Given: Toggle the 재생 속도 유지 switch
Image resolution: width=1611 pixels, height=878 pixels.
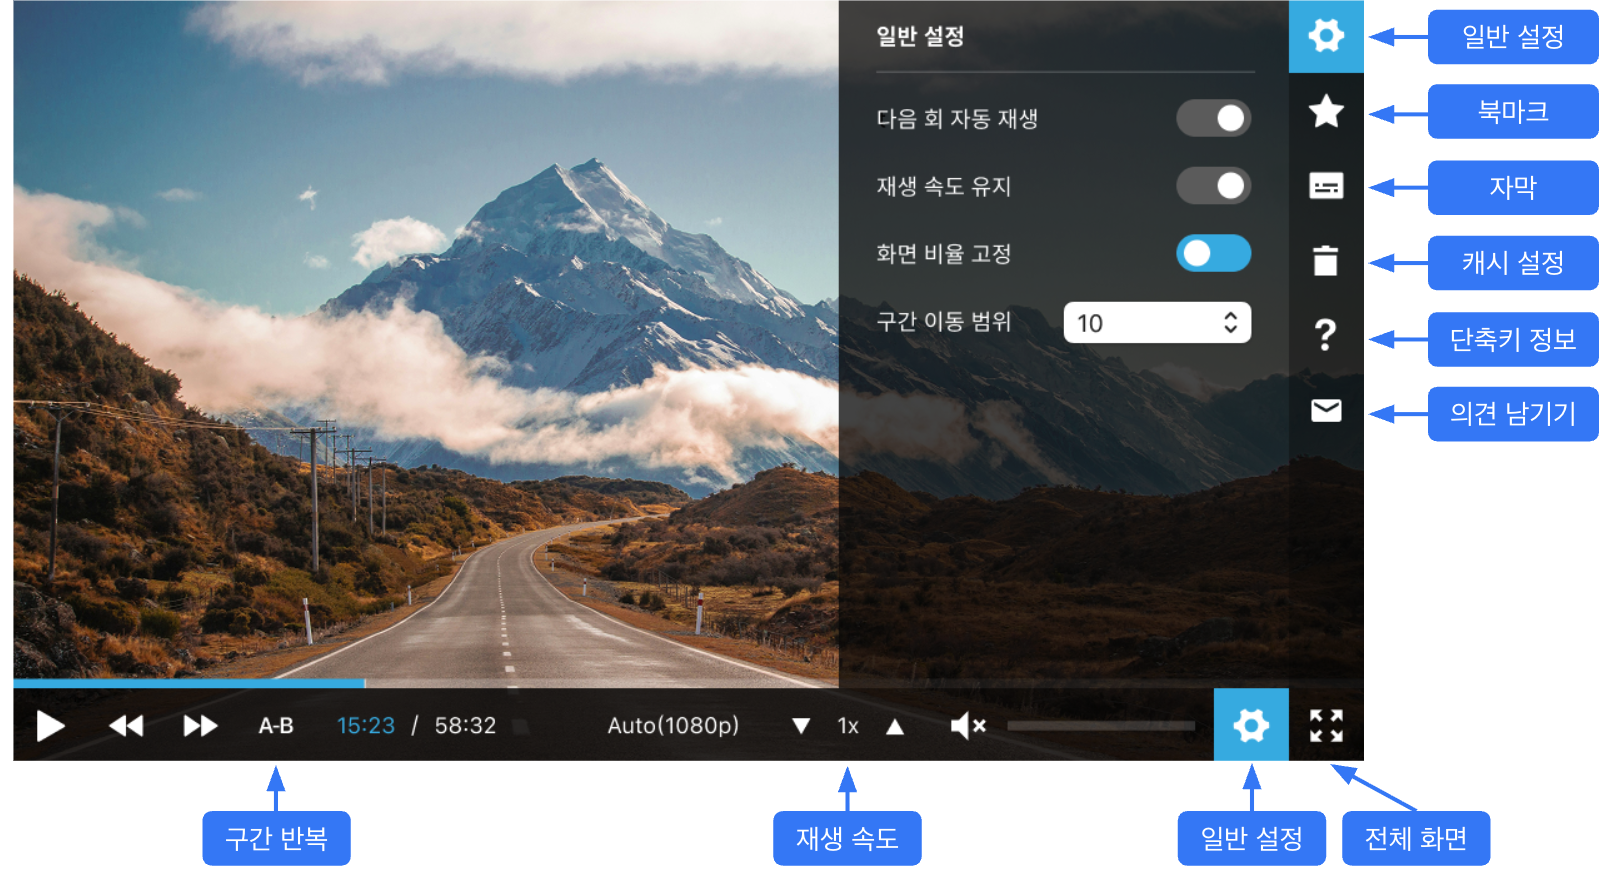Looking at the screenshot, I should pos(1213,186).
